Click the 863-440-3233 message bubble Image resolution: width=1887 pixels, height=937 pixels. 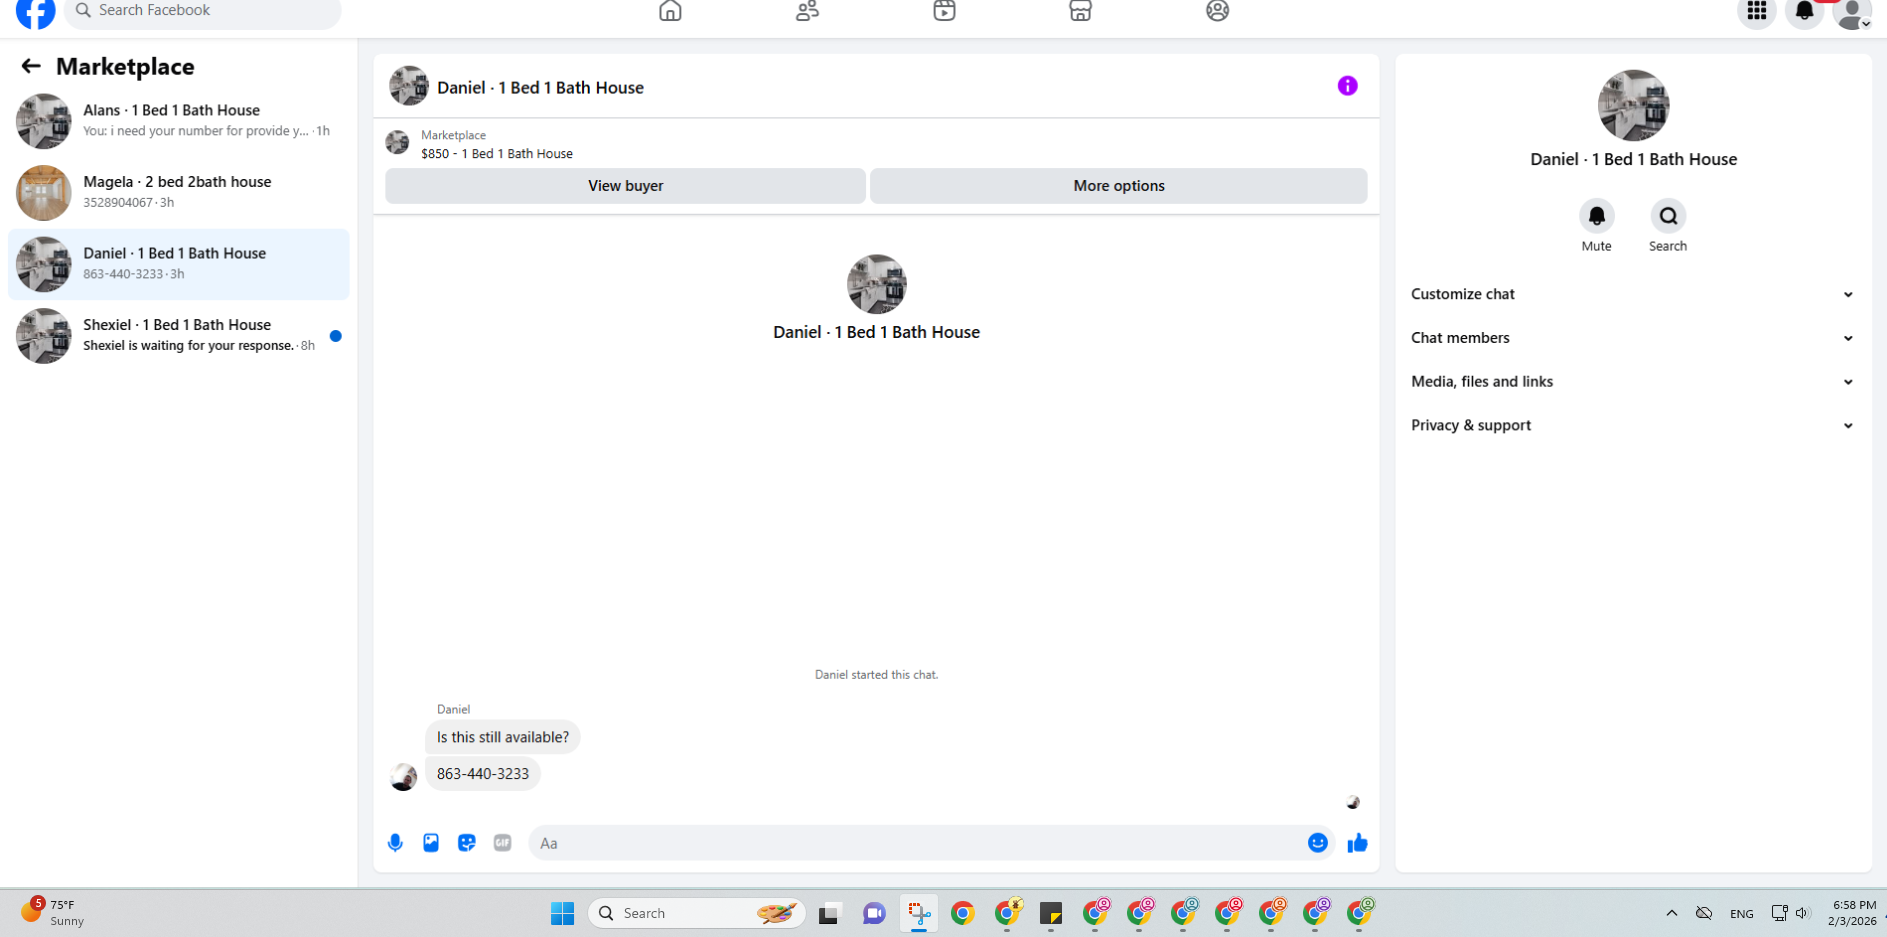tap(483, 774)
